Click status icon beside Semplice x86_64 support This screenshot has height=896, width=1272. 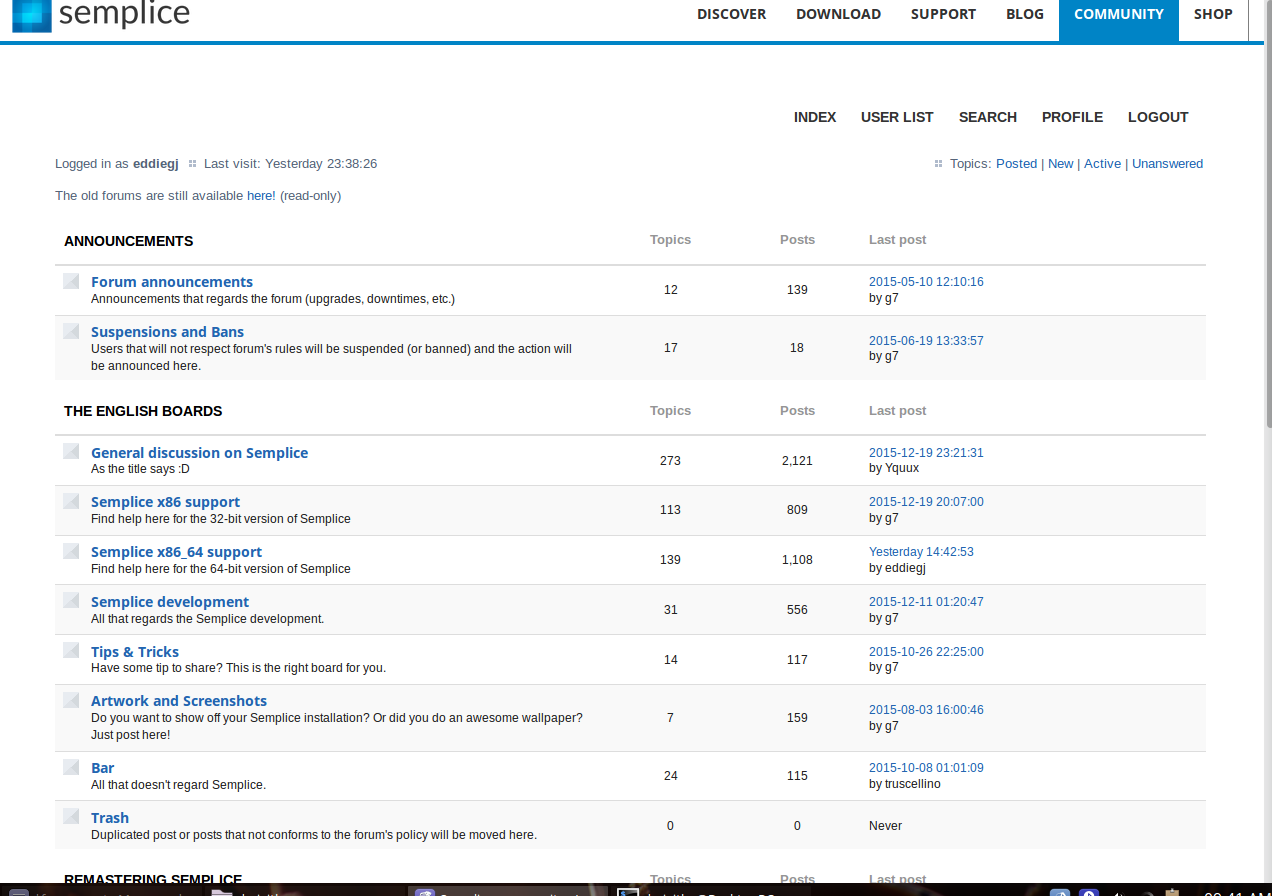[x=71, y=551]
